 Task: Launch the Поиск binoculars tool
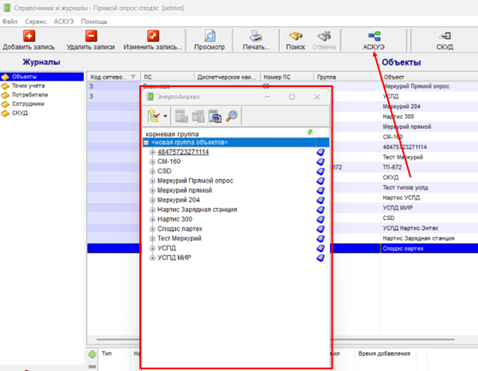tap(295, 36)
